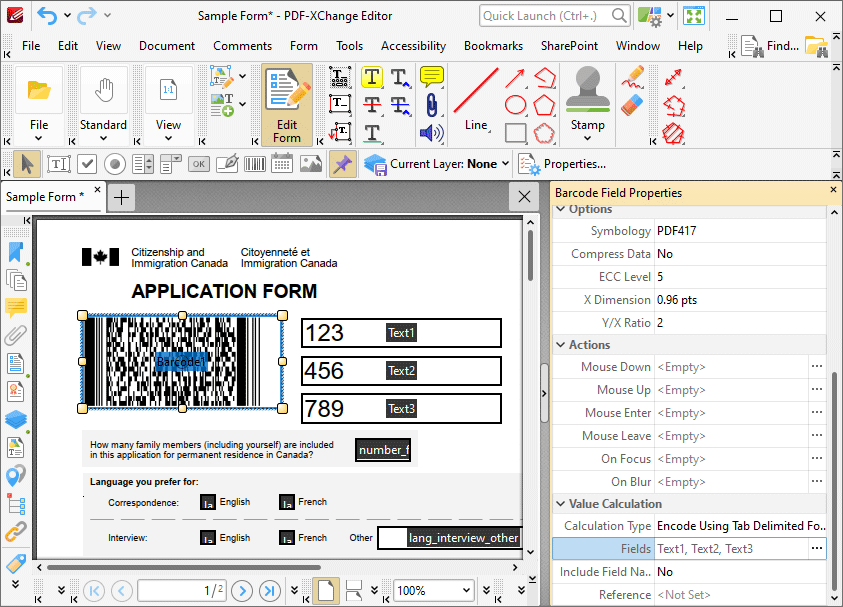Pick the Highlight Text tool
Screen dimensions: 843x607
(372, 77)
